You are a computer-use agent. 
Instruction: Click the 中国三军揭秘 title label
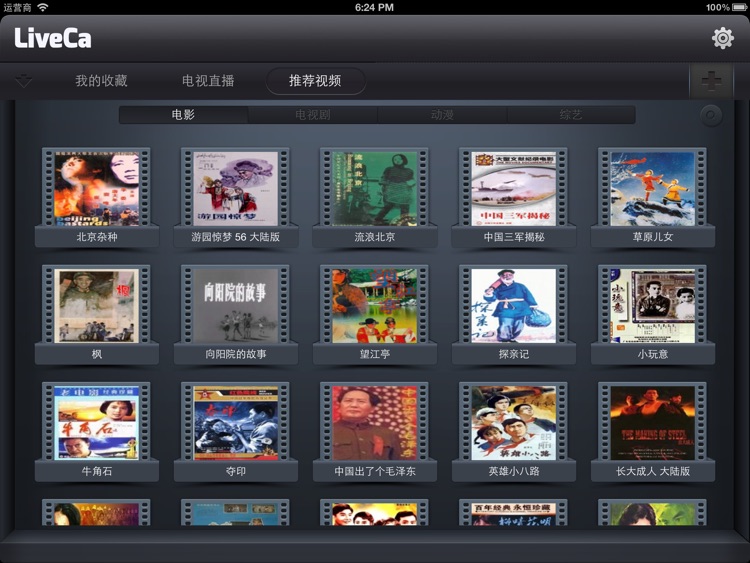514,237
